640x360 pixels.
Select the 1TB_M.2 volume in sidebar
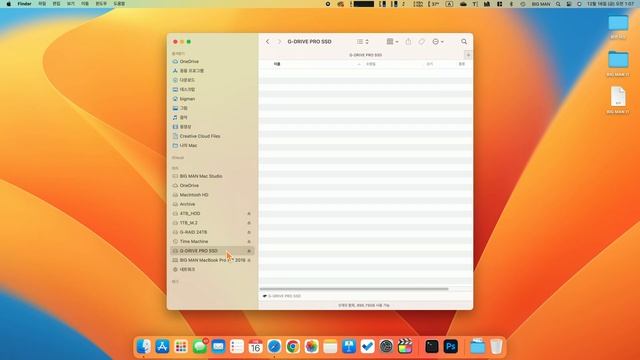pyautogui.click(x=189, y=223)
